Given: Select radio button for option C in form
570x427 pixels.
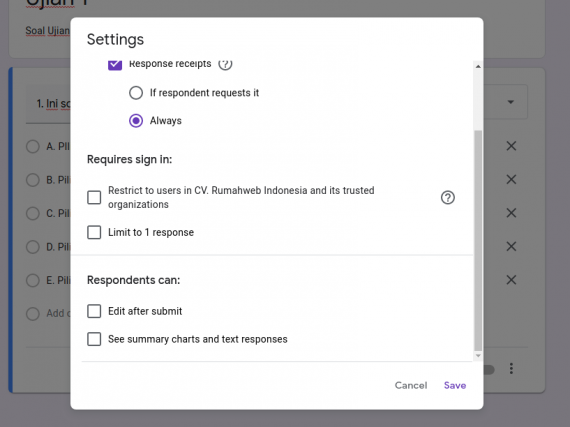Looking at the screenshot, I should click(33, 213).
